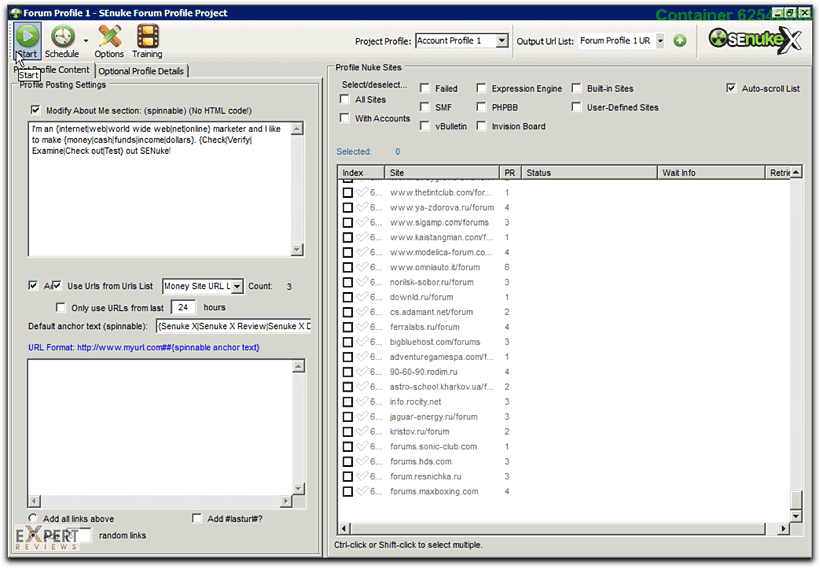The width and height of the screenshot is (820, 568).
Task: Click heart icon for www.sigamp.com/forums row
Action: (362, 222)
